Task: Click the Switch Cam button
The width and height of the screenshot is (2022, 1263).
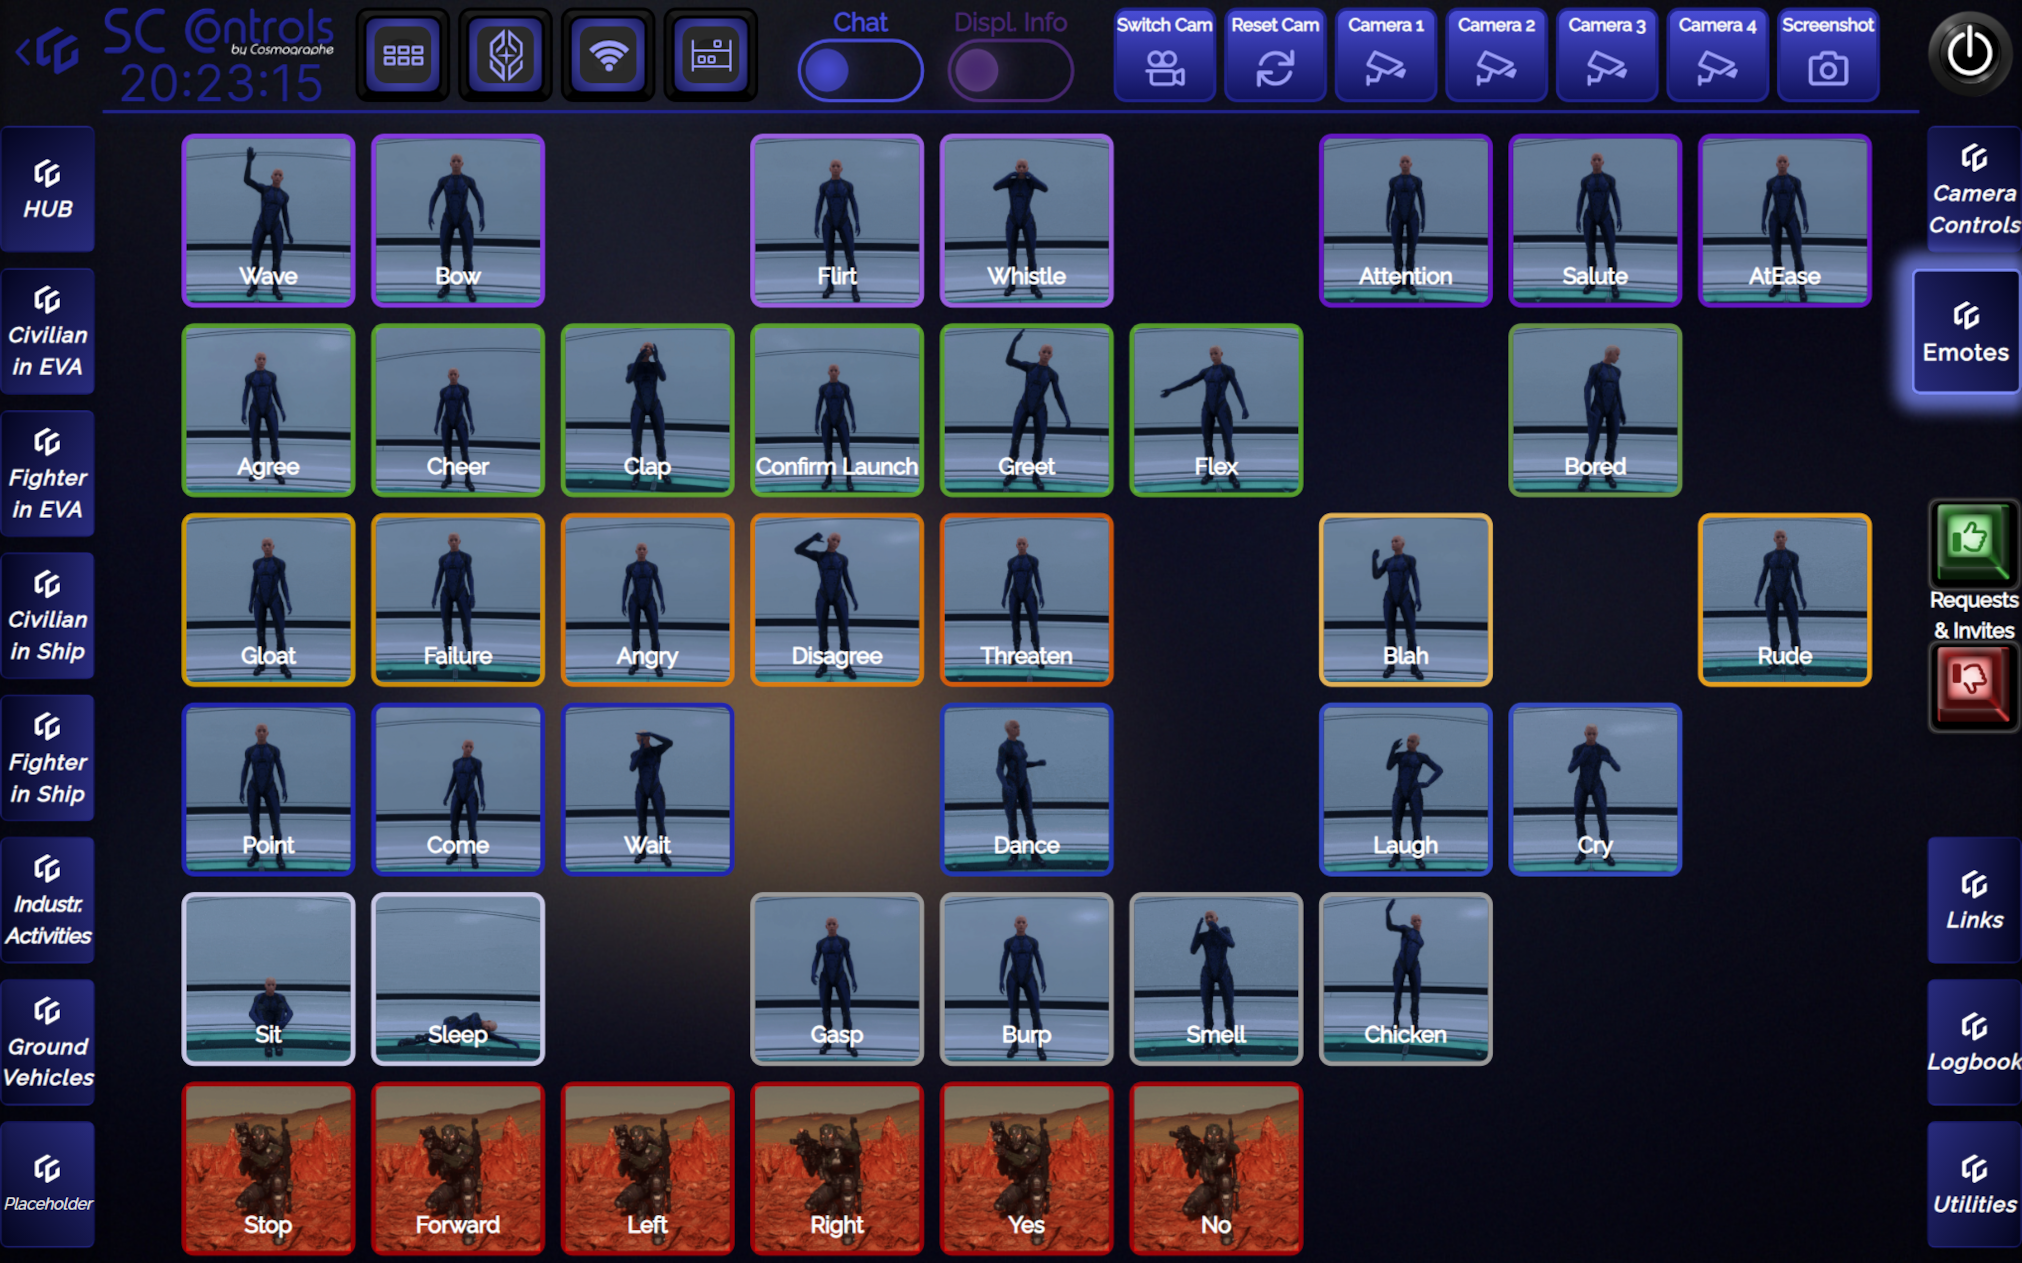Action: pos(1164,55)
